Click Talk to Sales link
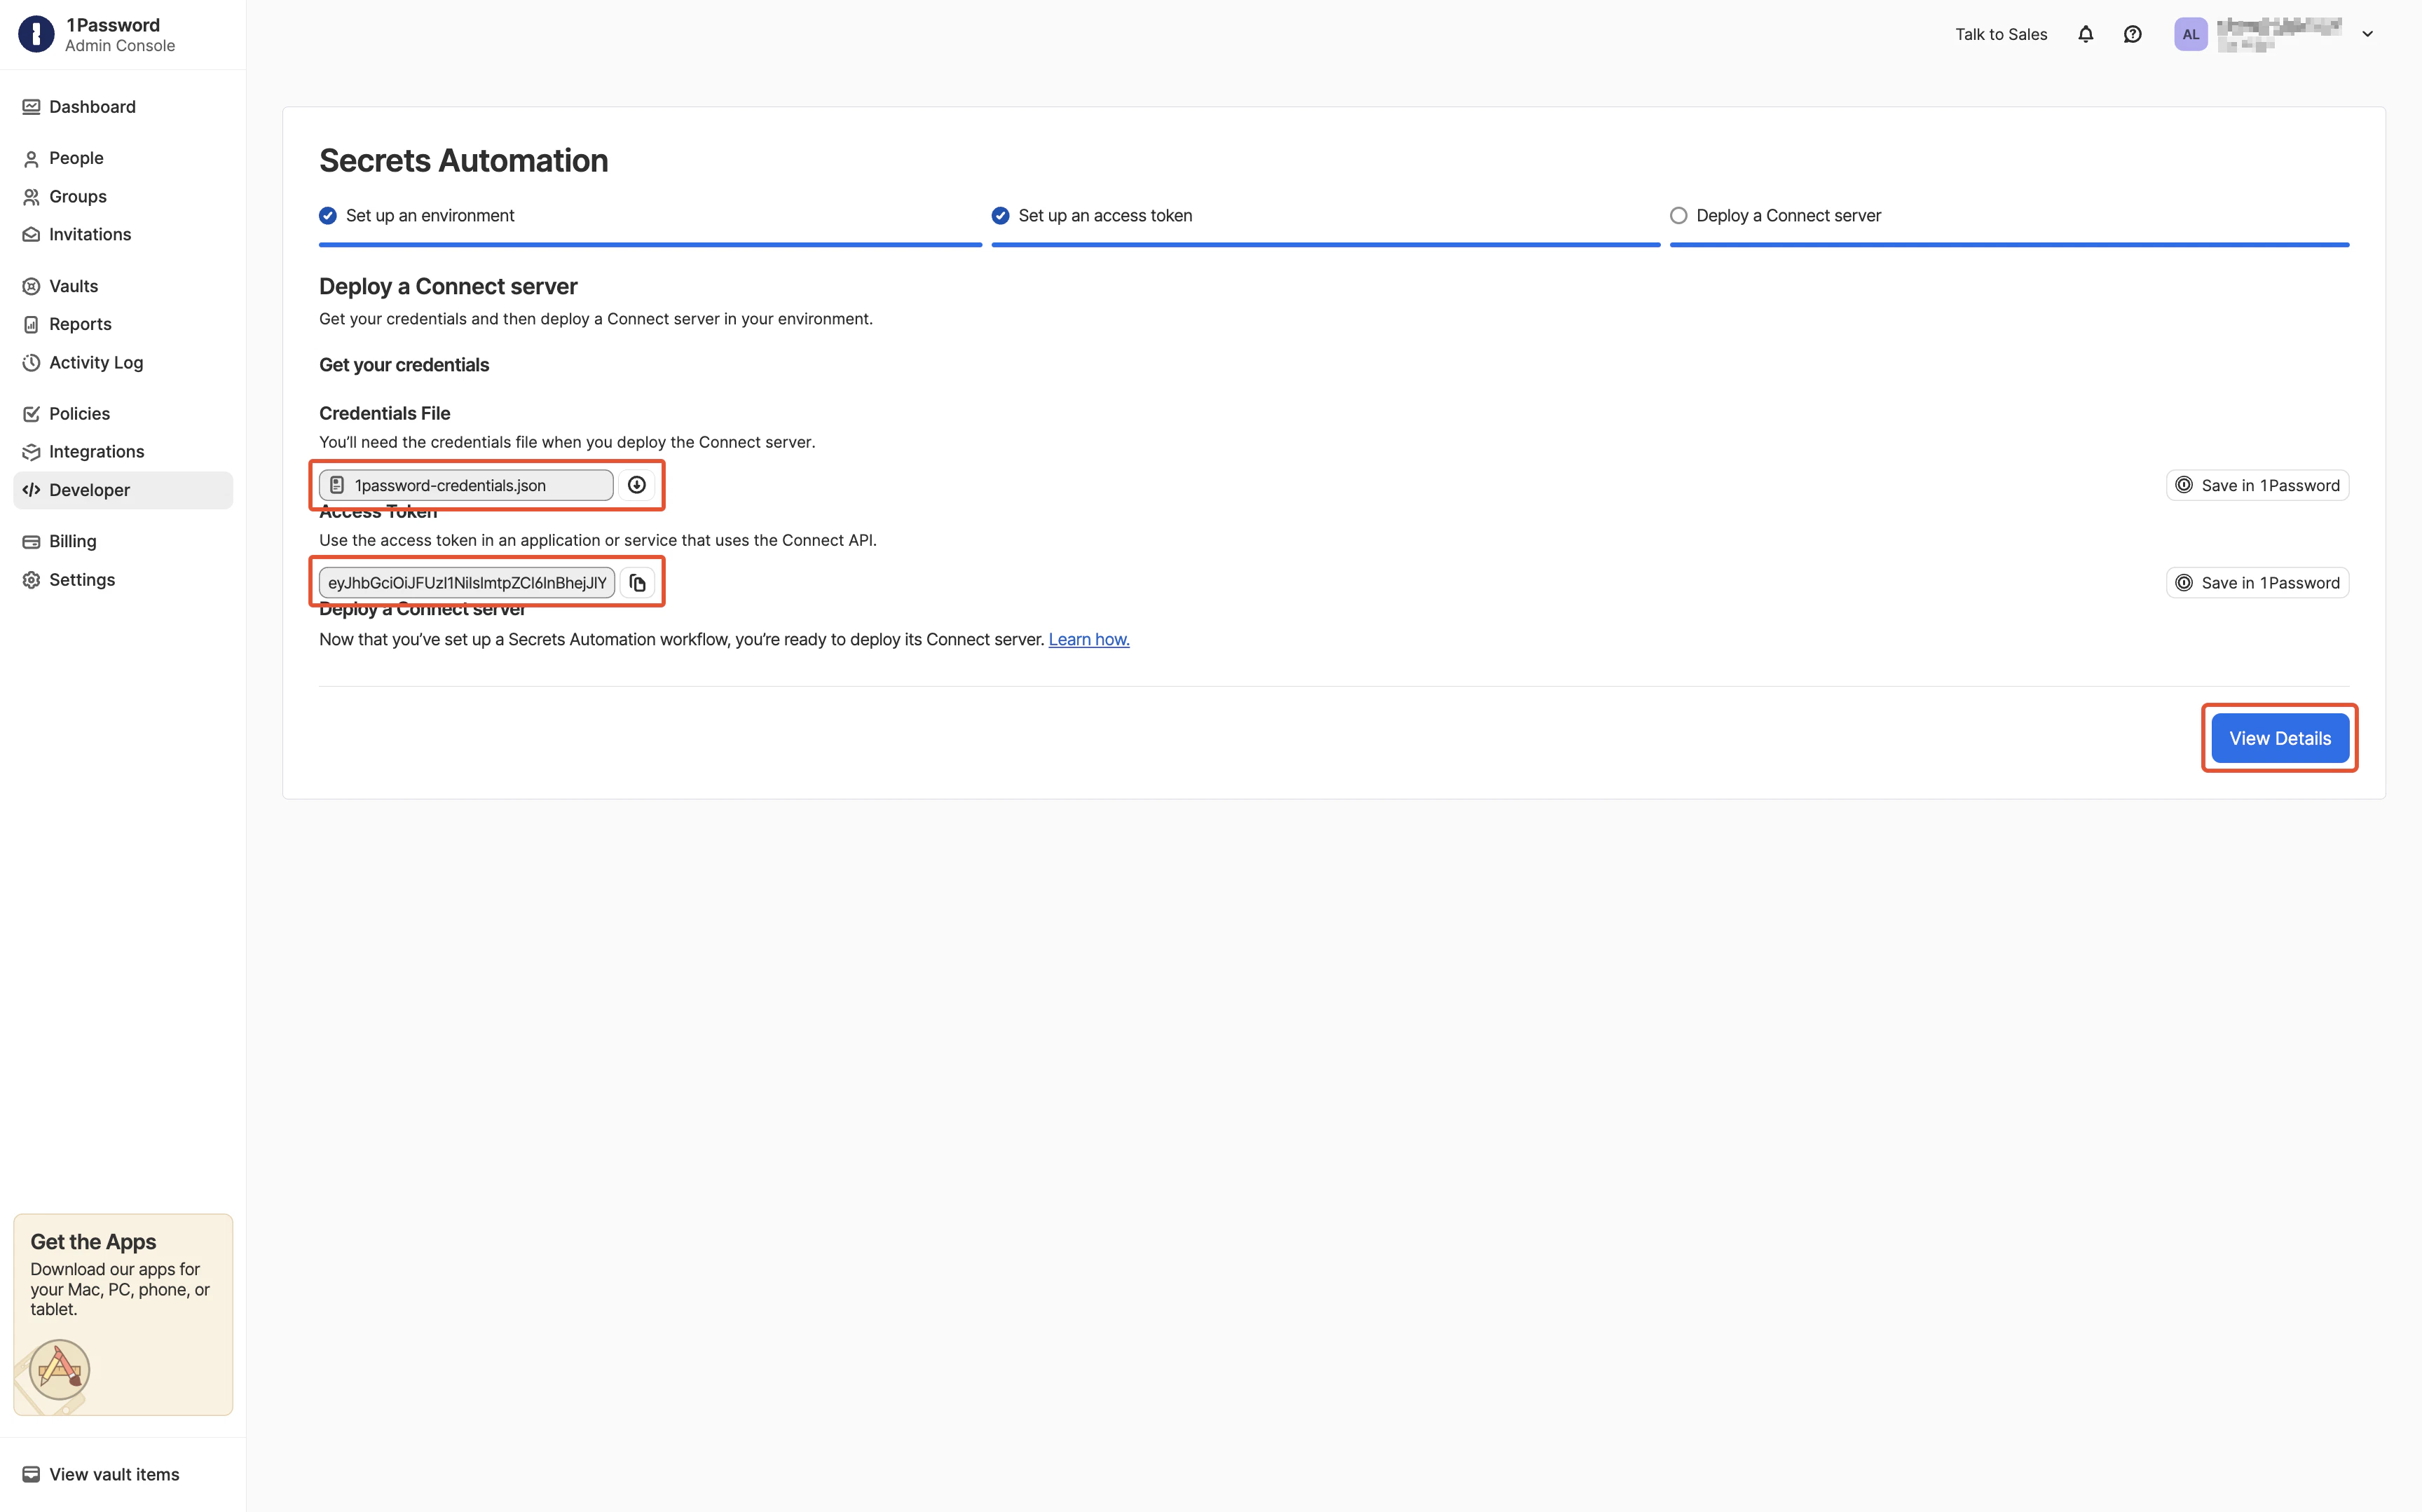The image size is (2422, 1512). click(x=2001, y=34)
